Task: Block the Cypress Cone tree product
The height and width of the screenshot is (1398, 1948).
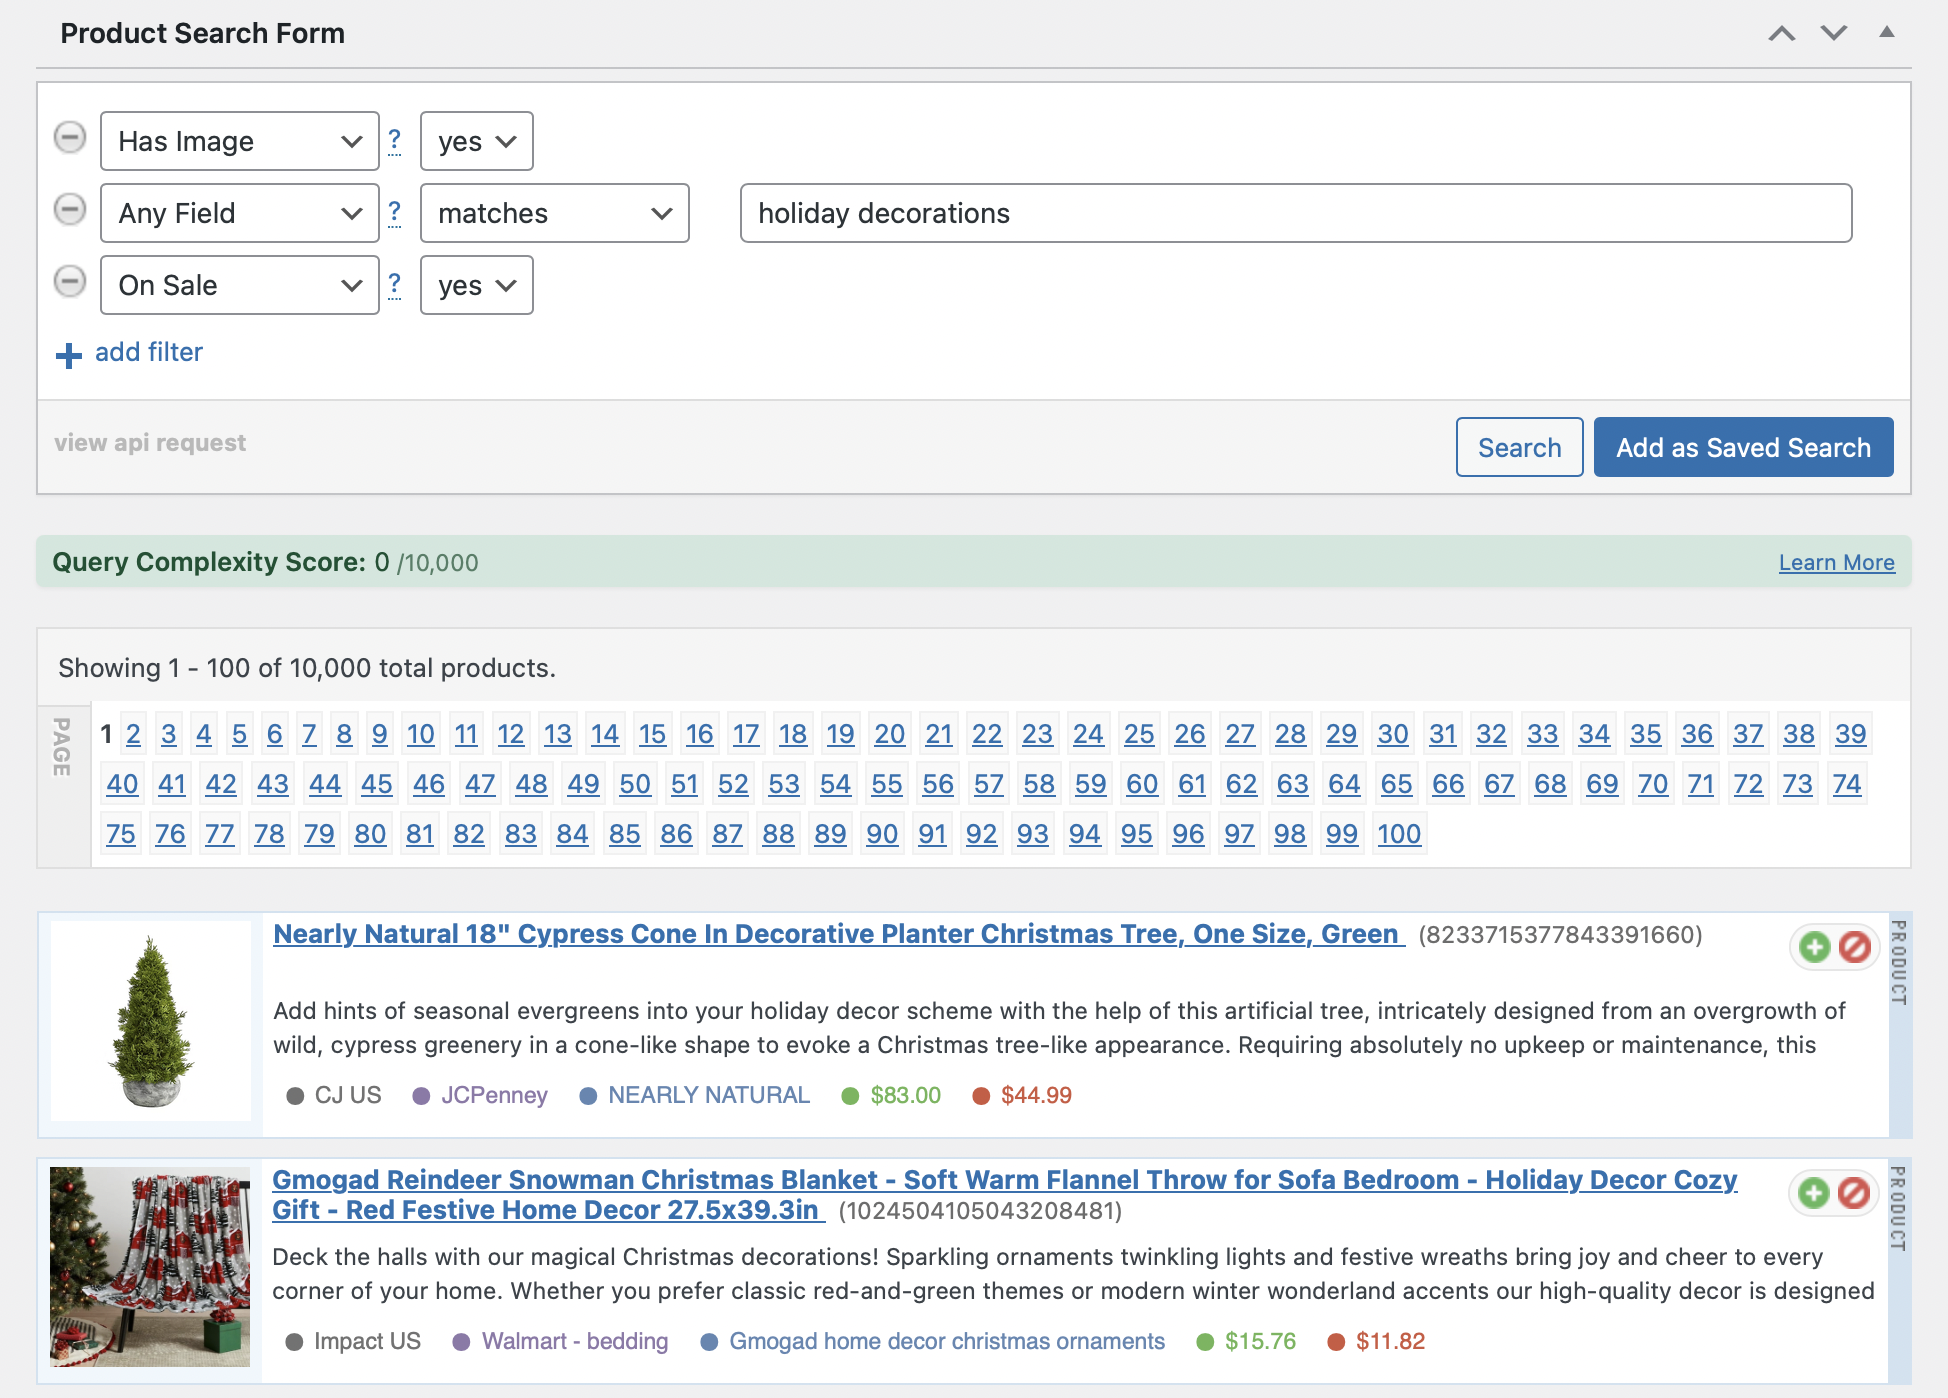Action: coord(1855,946)
